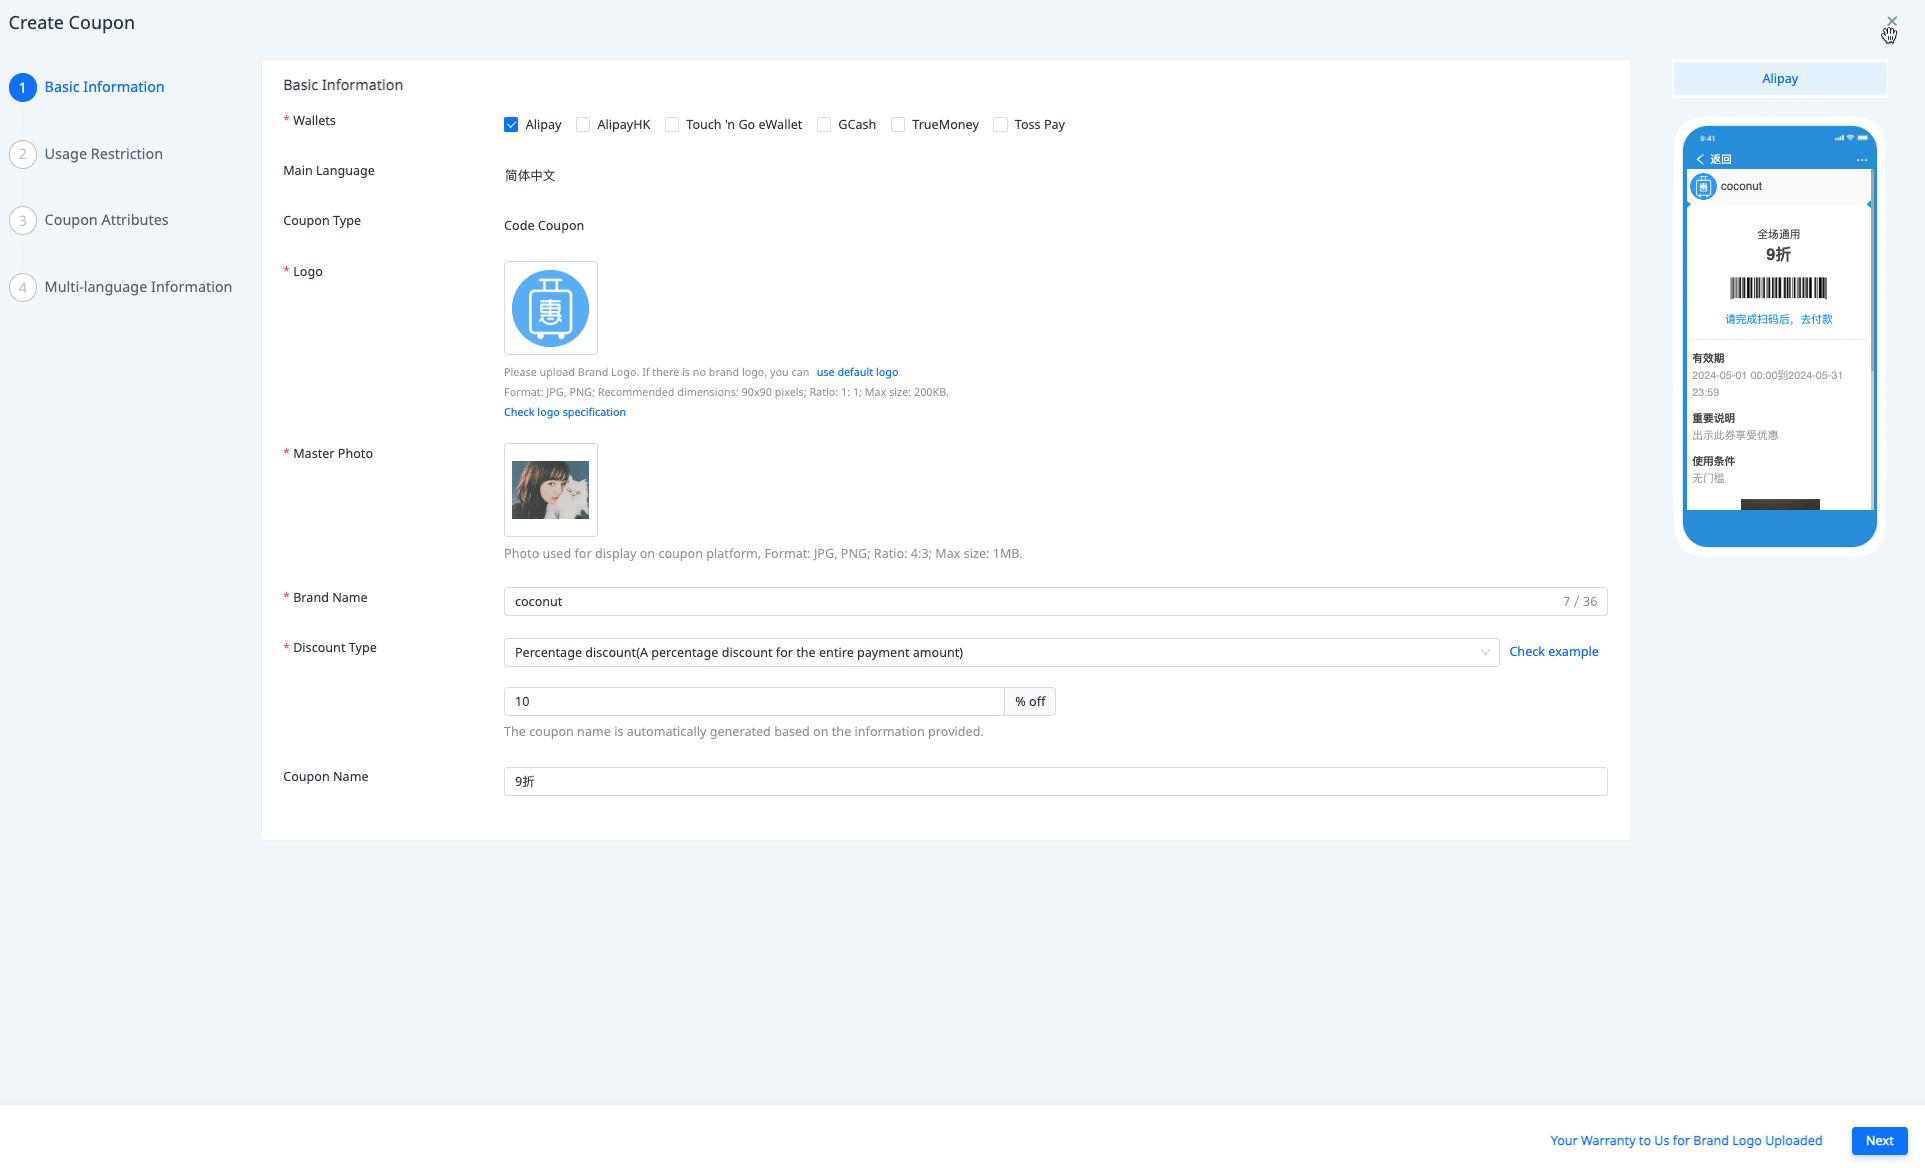Screen dimensions: 1925x1168
Task: Close the Create Coupon dialog
Action: [1891, 21]
